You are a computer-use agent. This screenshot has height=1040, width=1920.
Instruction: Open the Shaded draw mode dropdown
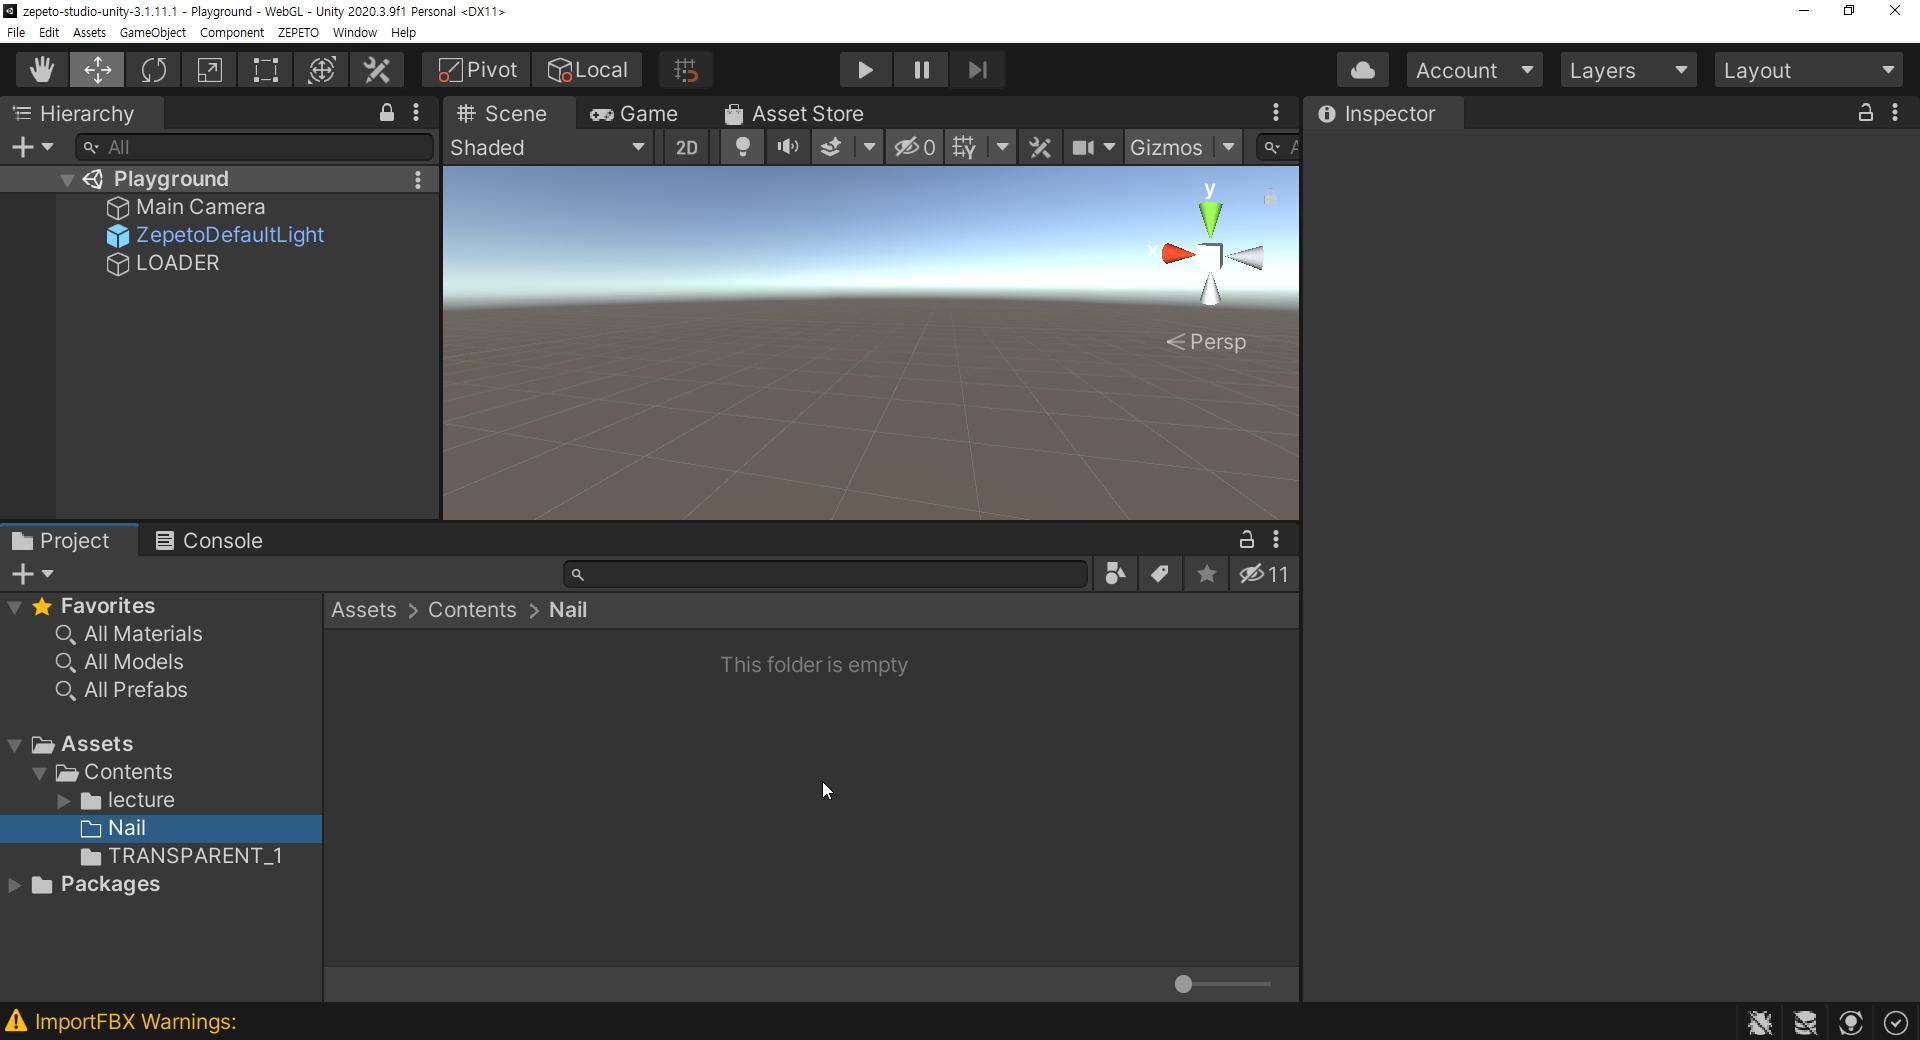[x=547, y=147]
